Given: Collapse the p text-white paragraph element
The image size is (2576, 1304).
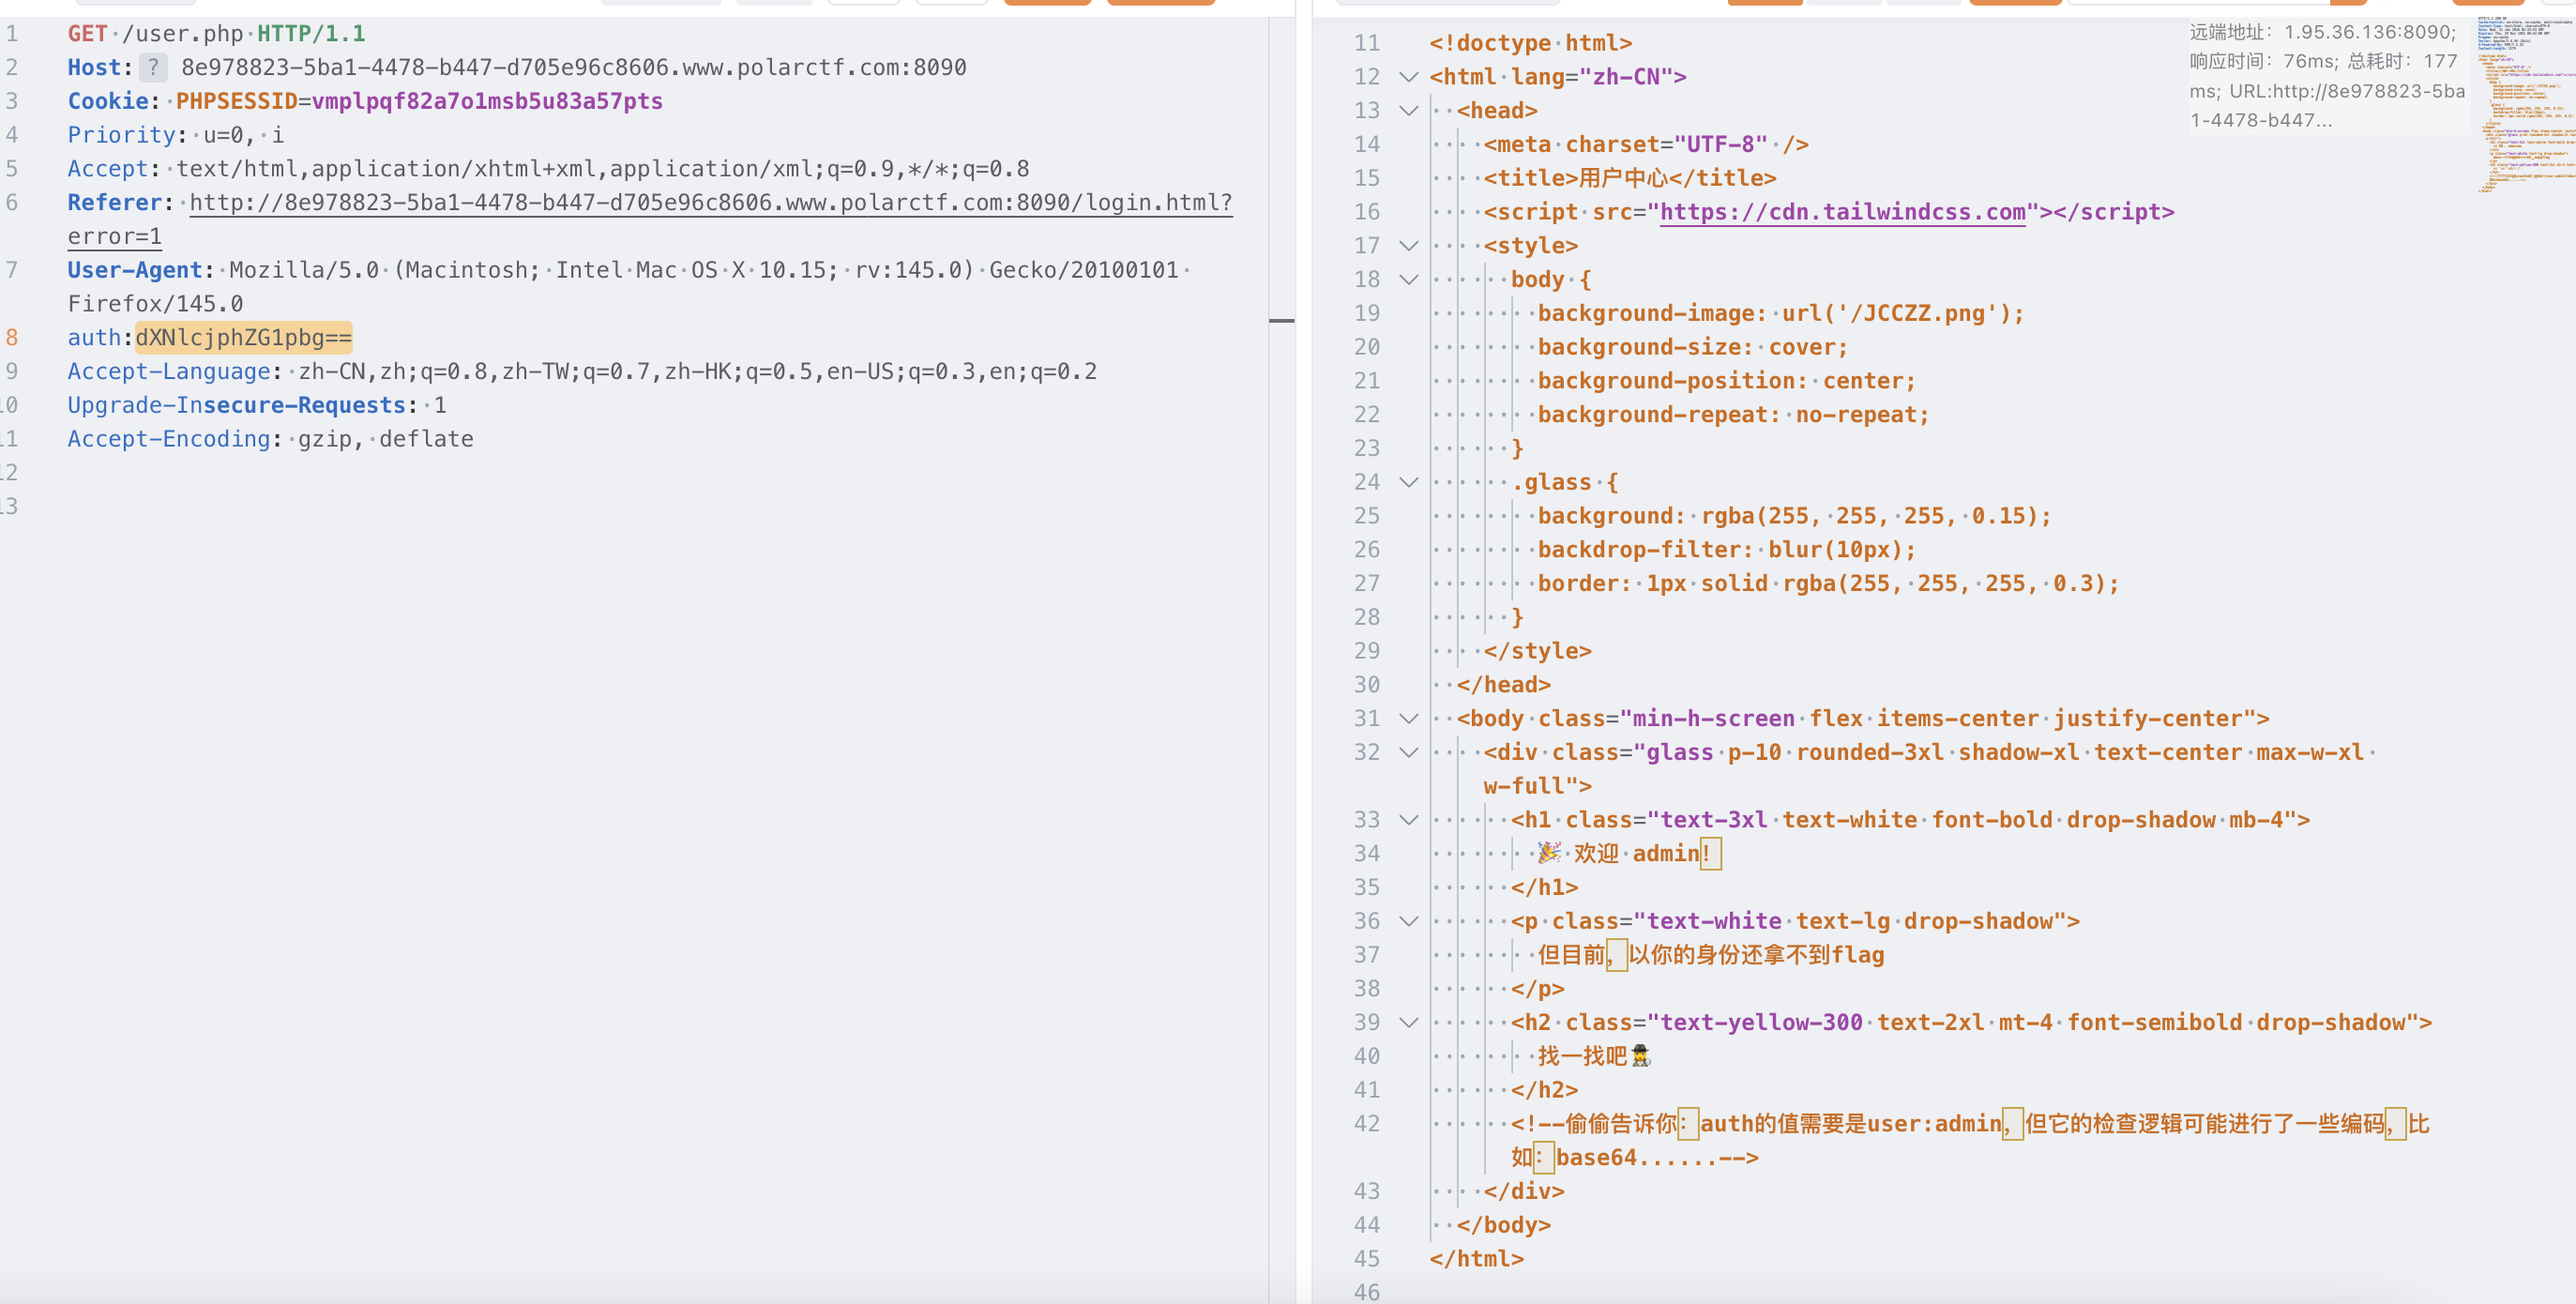Looking at the screenshot, I should pos(1408,921).
